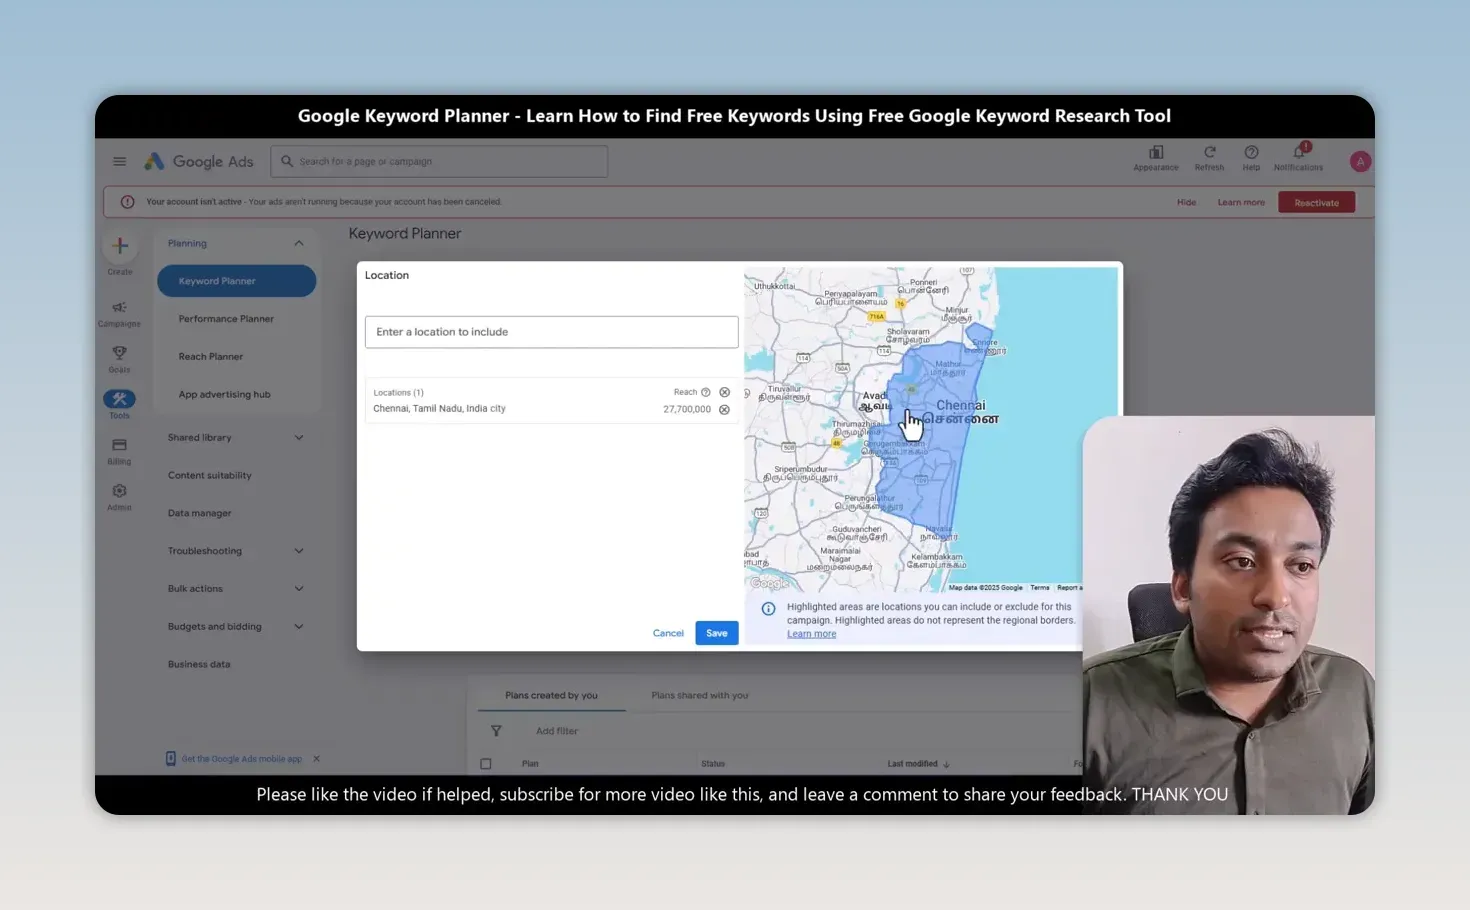The height and width of the screenshot is (910, 1470).
Task: Click the Refresh icon
Action: pos(1209,152)
